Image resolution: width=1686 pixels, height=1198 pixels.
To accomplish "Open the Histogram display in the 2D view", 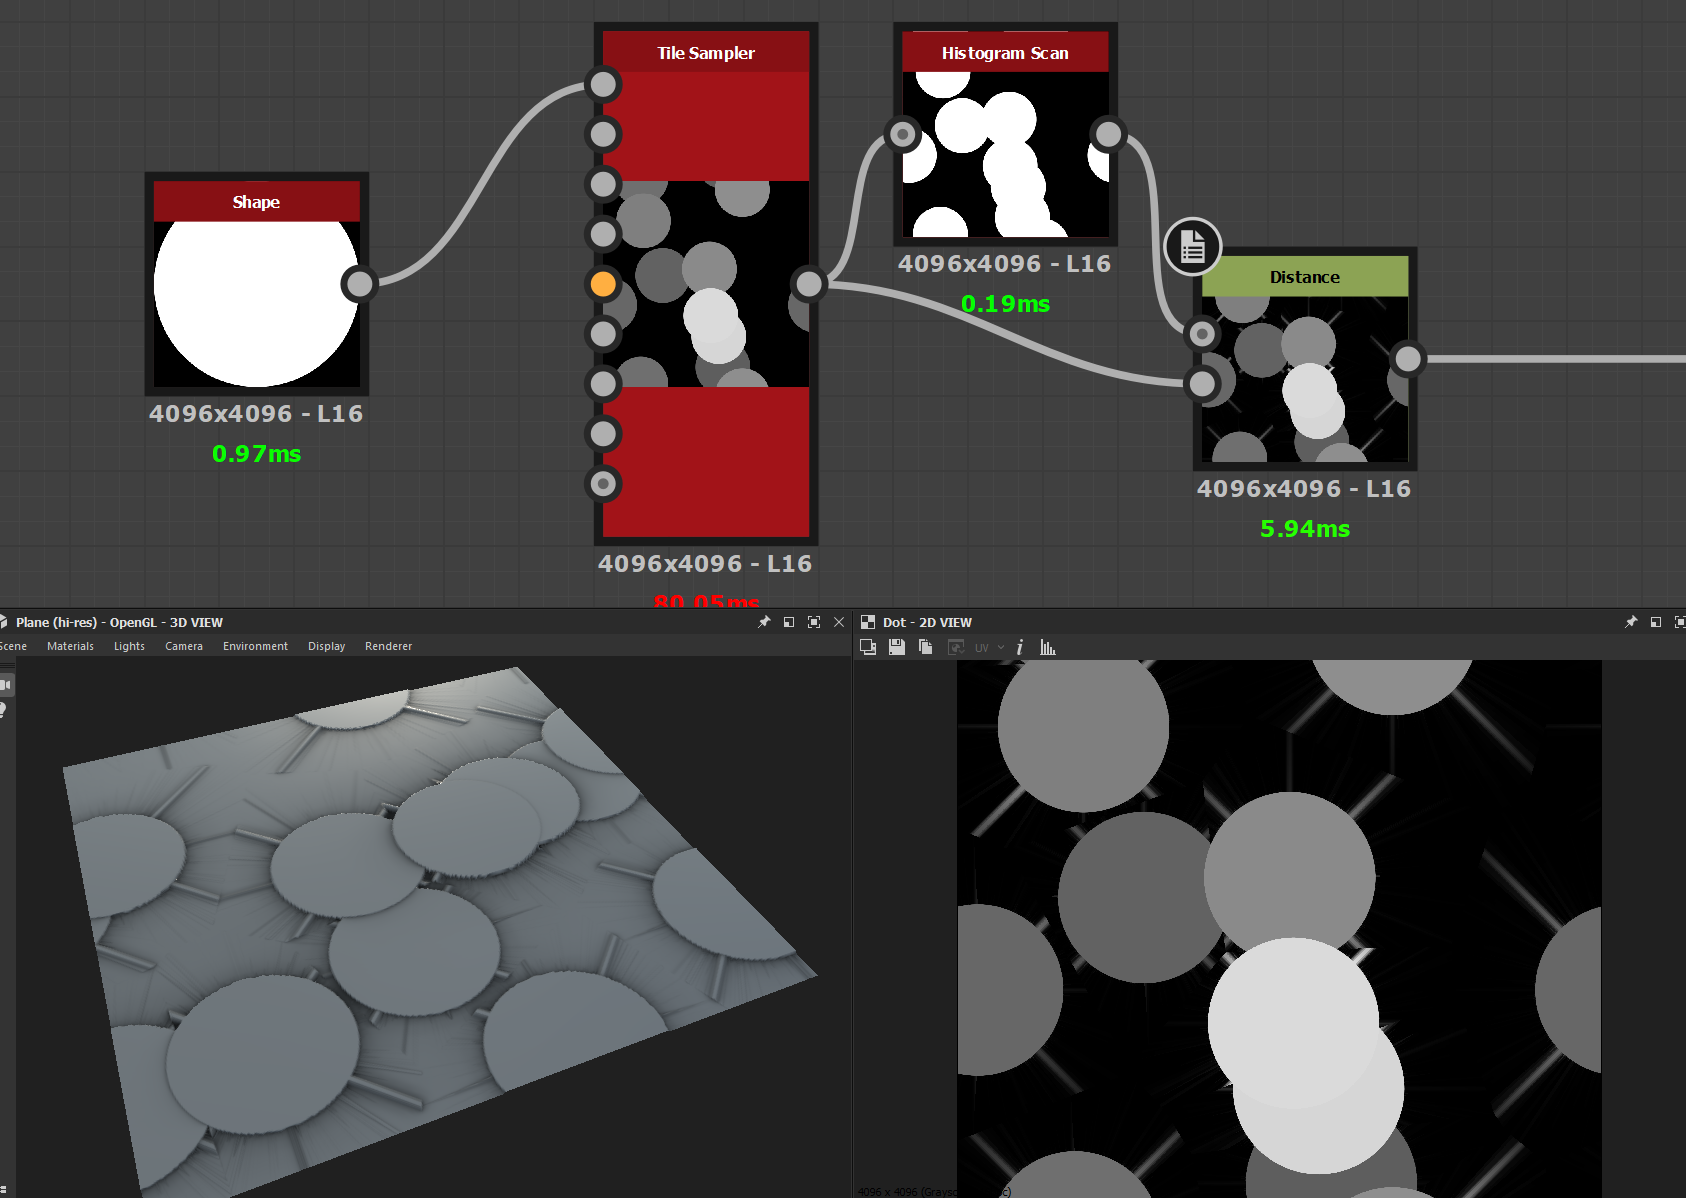I will [x=1047, y=647].
